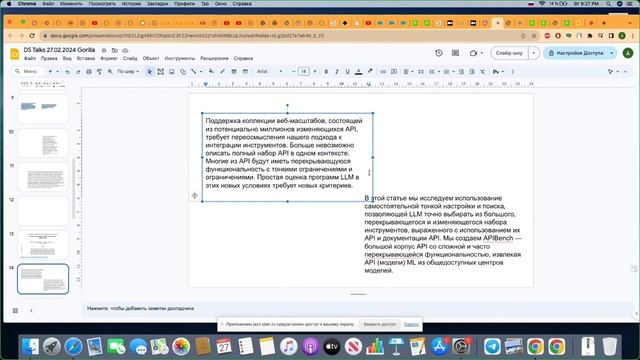Click the Fill color bucket icon

tap(211, 71)
